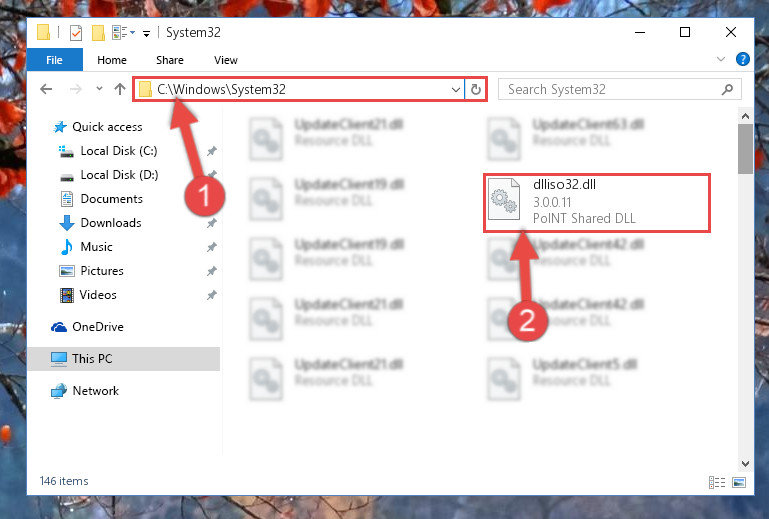769x519 pixels.
Task: Switch to the View ribbon tab
Action: (226, 60)
